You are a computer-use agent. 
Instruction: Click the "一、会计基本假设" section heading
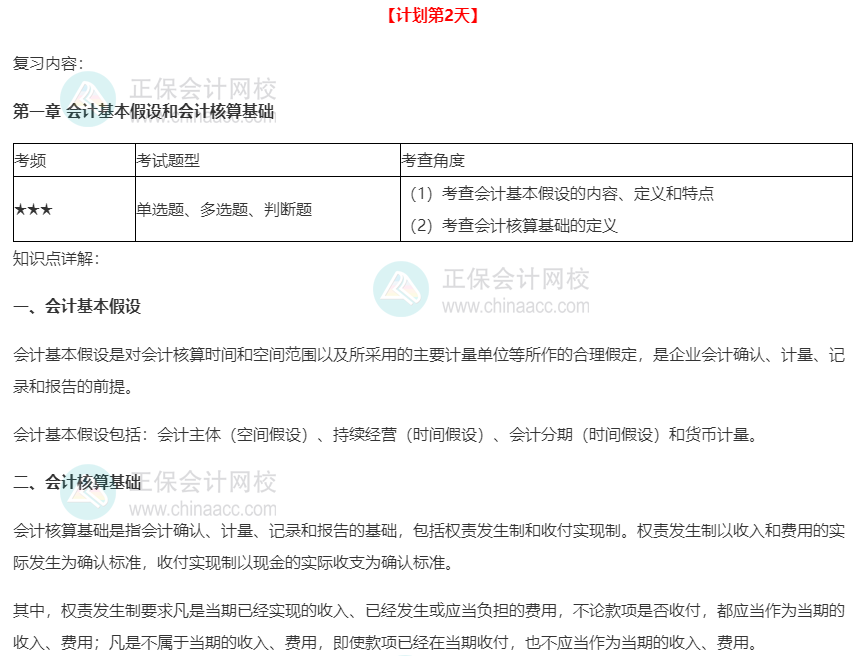77,306
